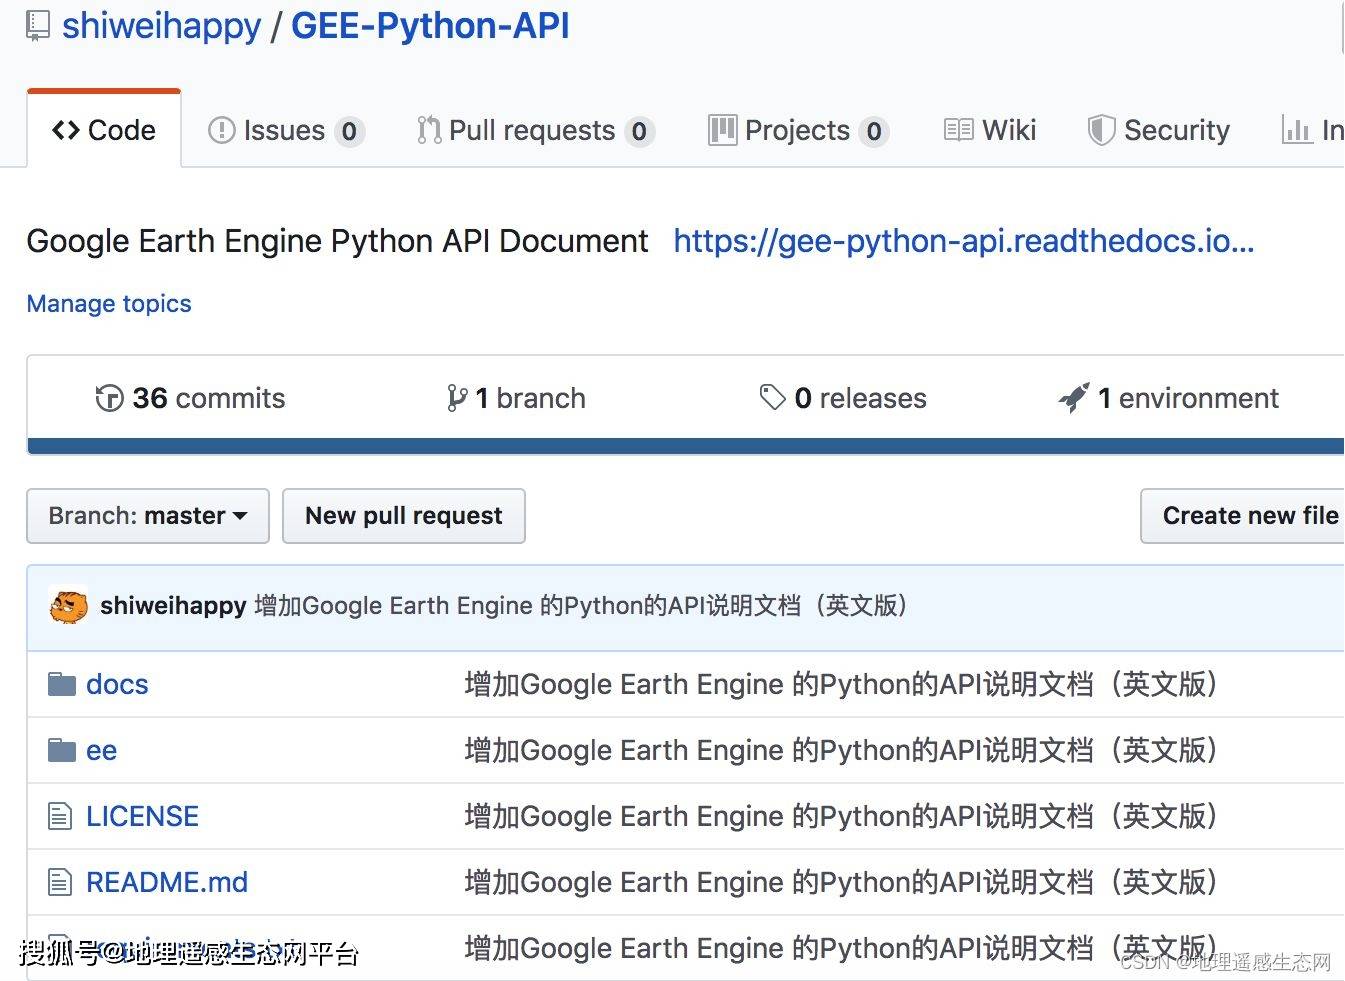The height and width of the screenshot is (981, 1345).
Task: Click the docs folder icon
Action: [62, 684]
